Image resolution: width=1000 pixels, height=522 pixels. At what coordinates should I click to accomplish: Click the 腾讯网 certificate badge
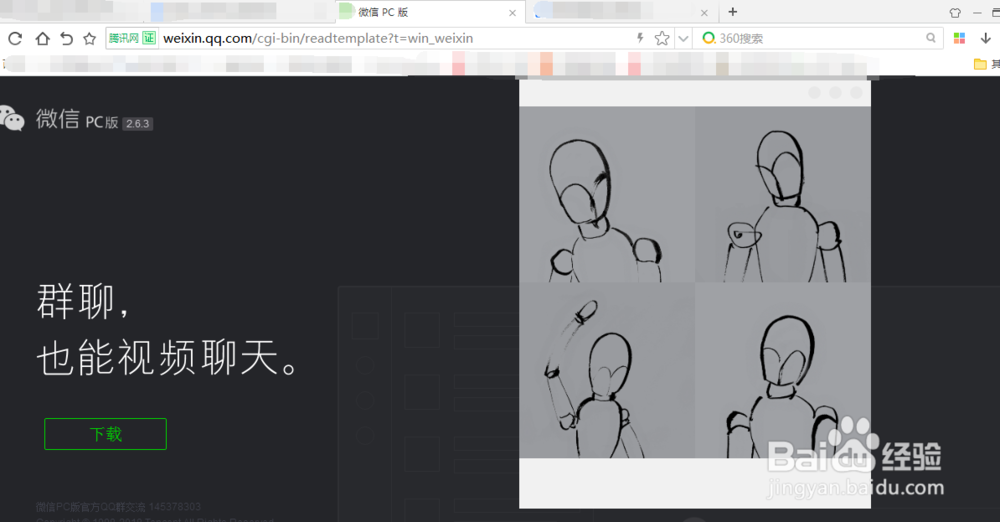132,38
